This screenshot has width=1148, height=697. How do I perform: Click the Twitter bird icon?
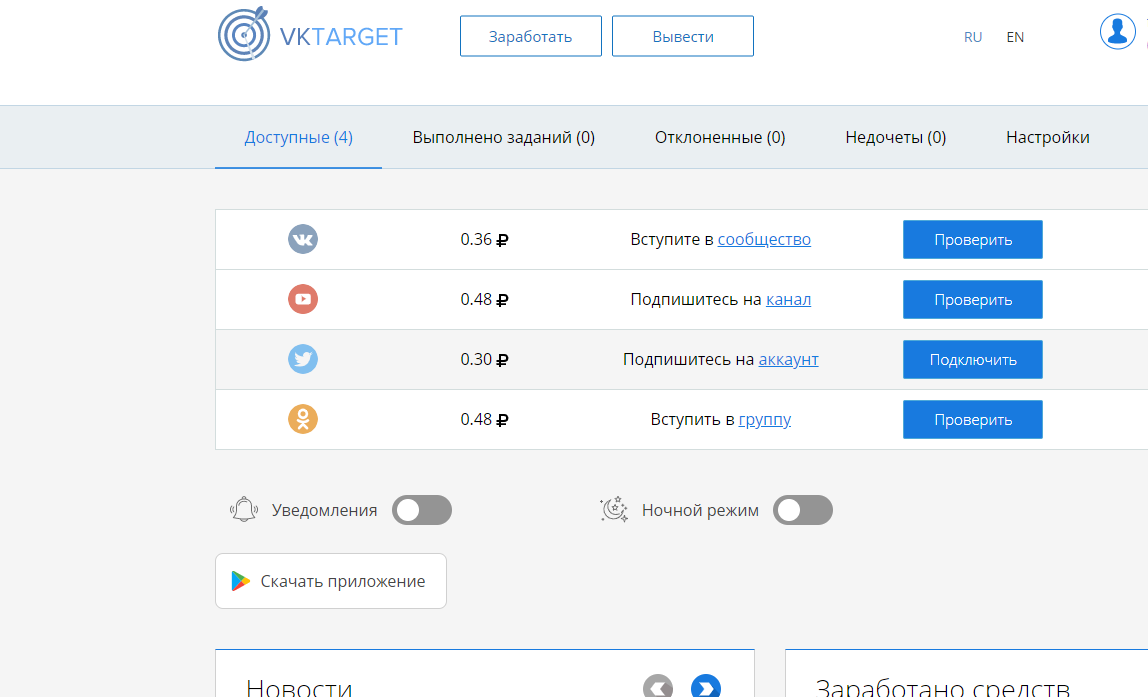coord(303,359)
